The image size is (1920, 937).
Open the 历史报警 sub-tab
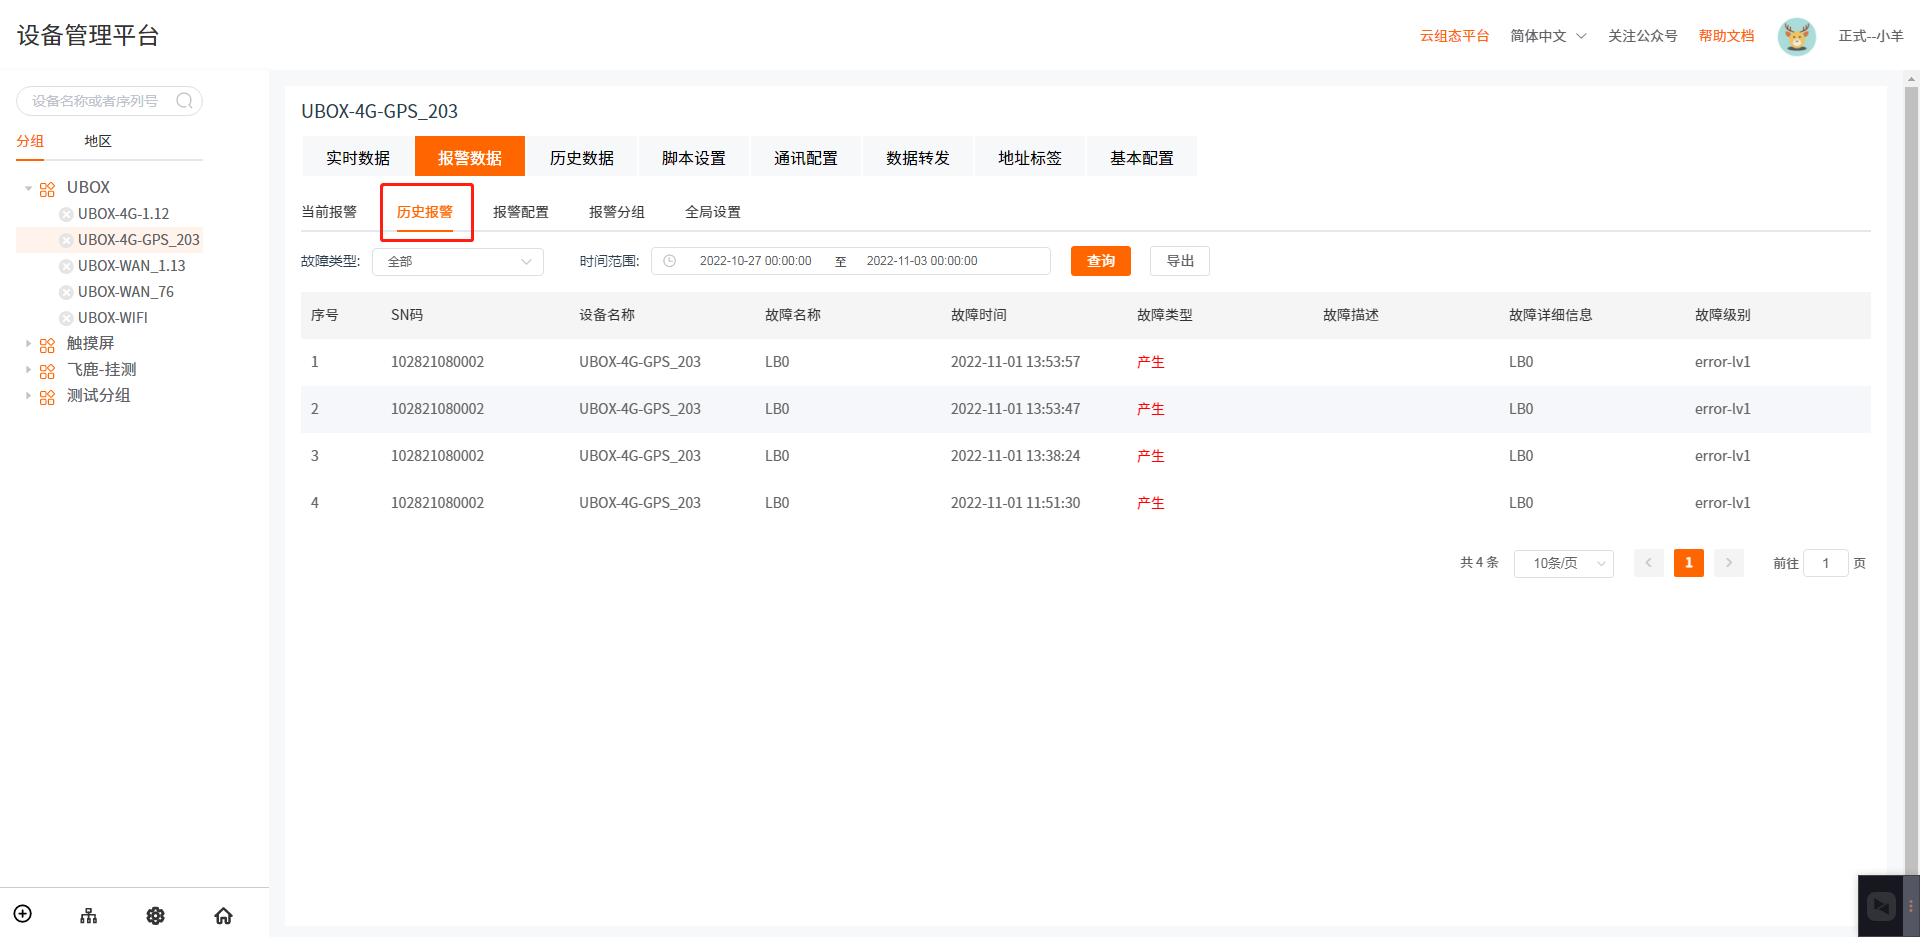[425, 212]
